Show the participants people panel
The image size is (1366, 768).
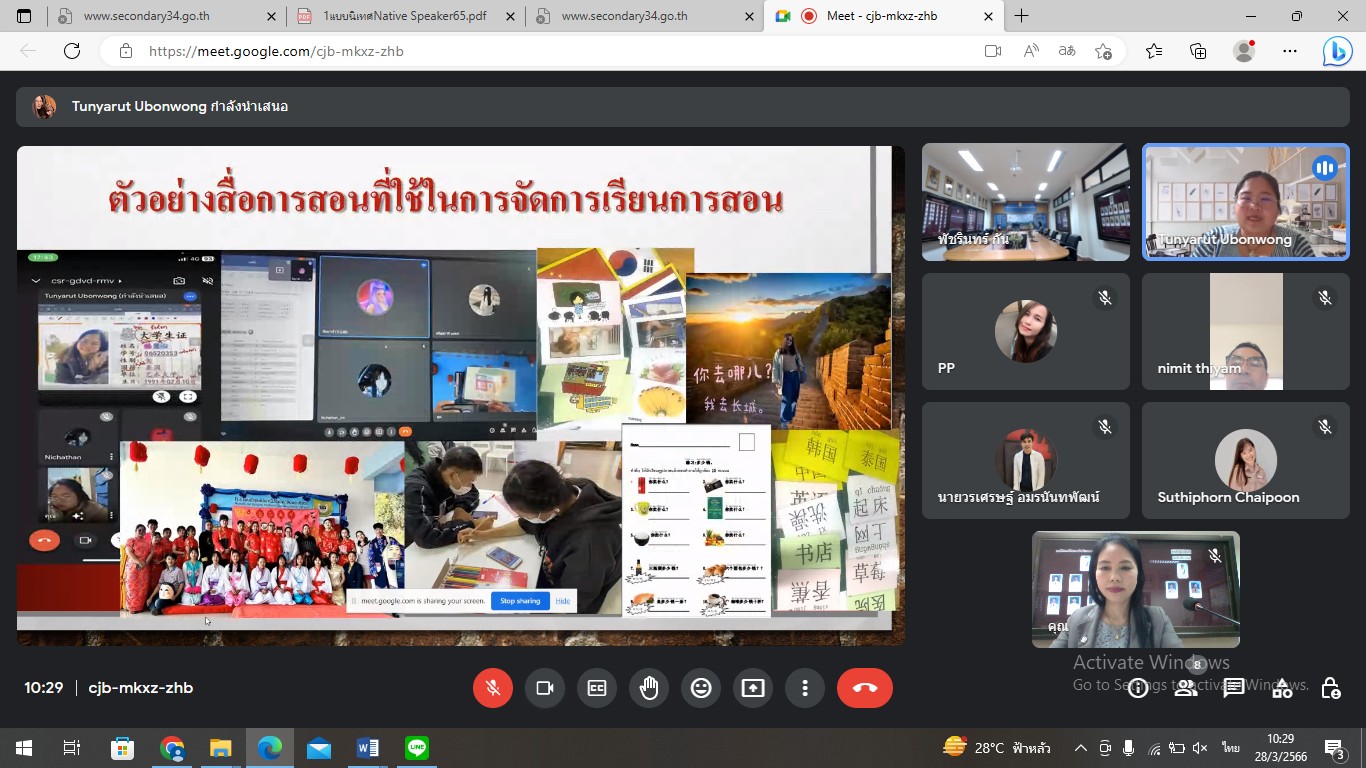pos(1185,688)
